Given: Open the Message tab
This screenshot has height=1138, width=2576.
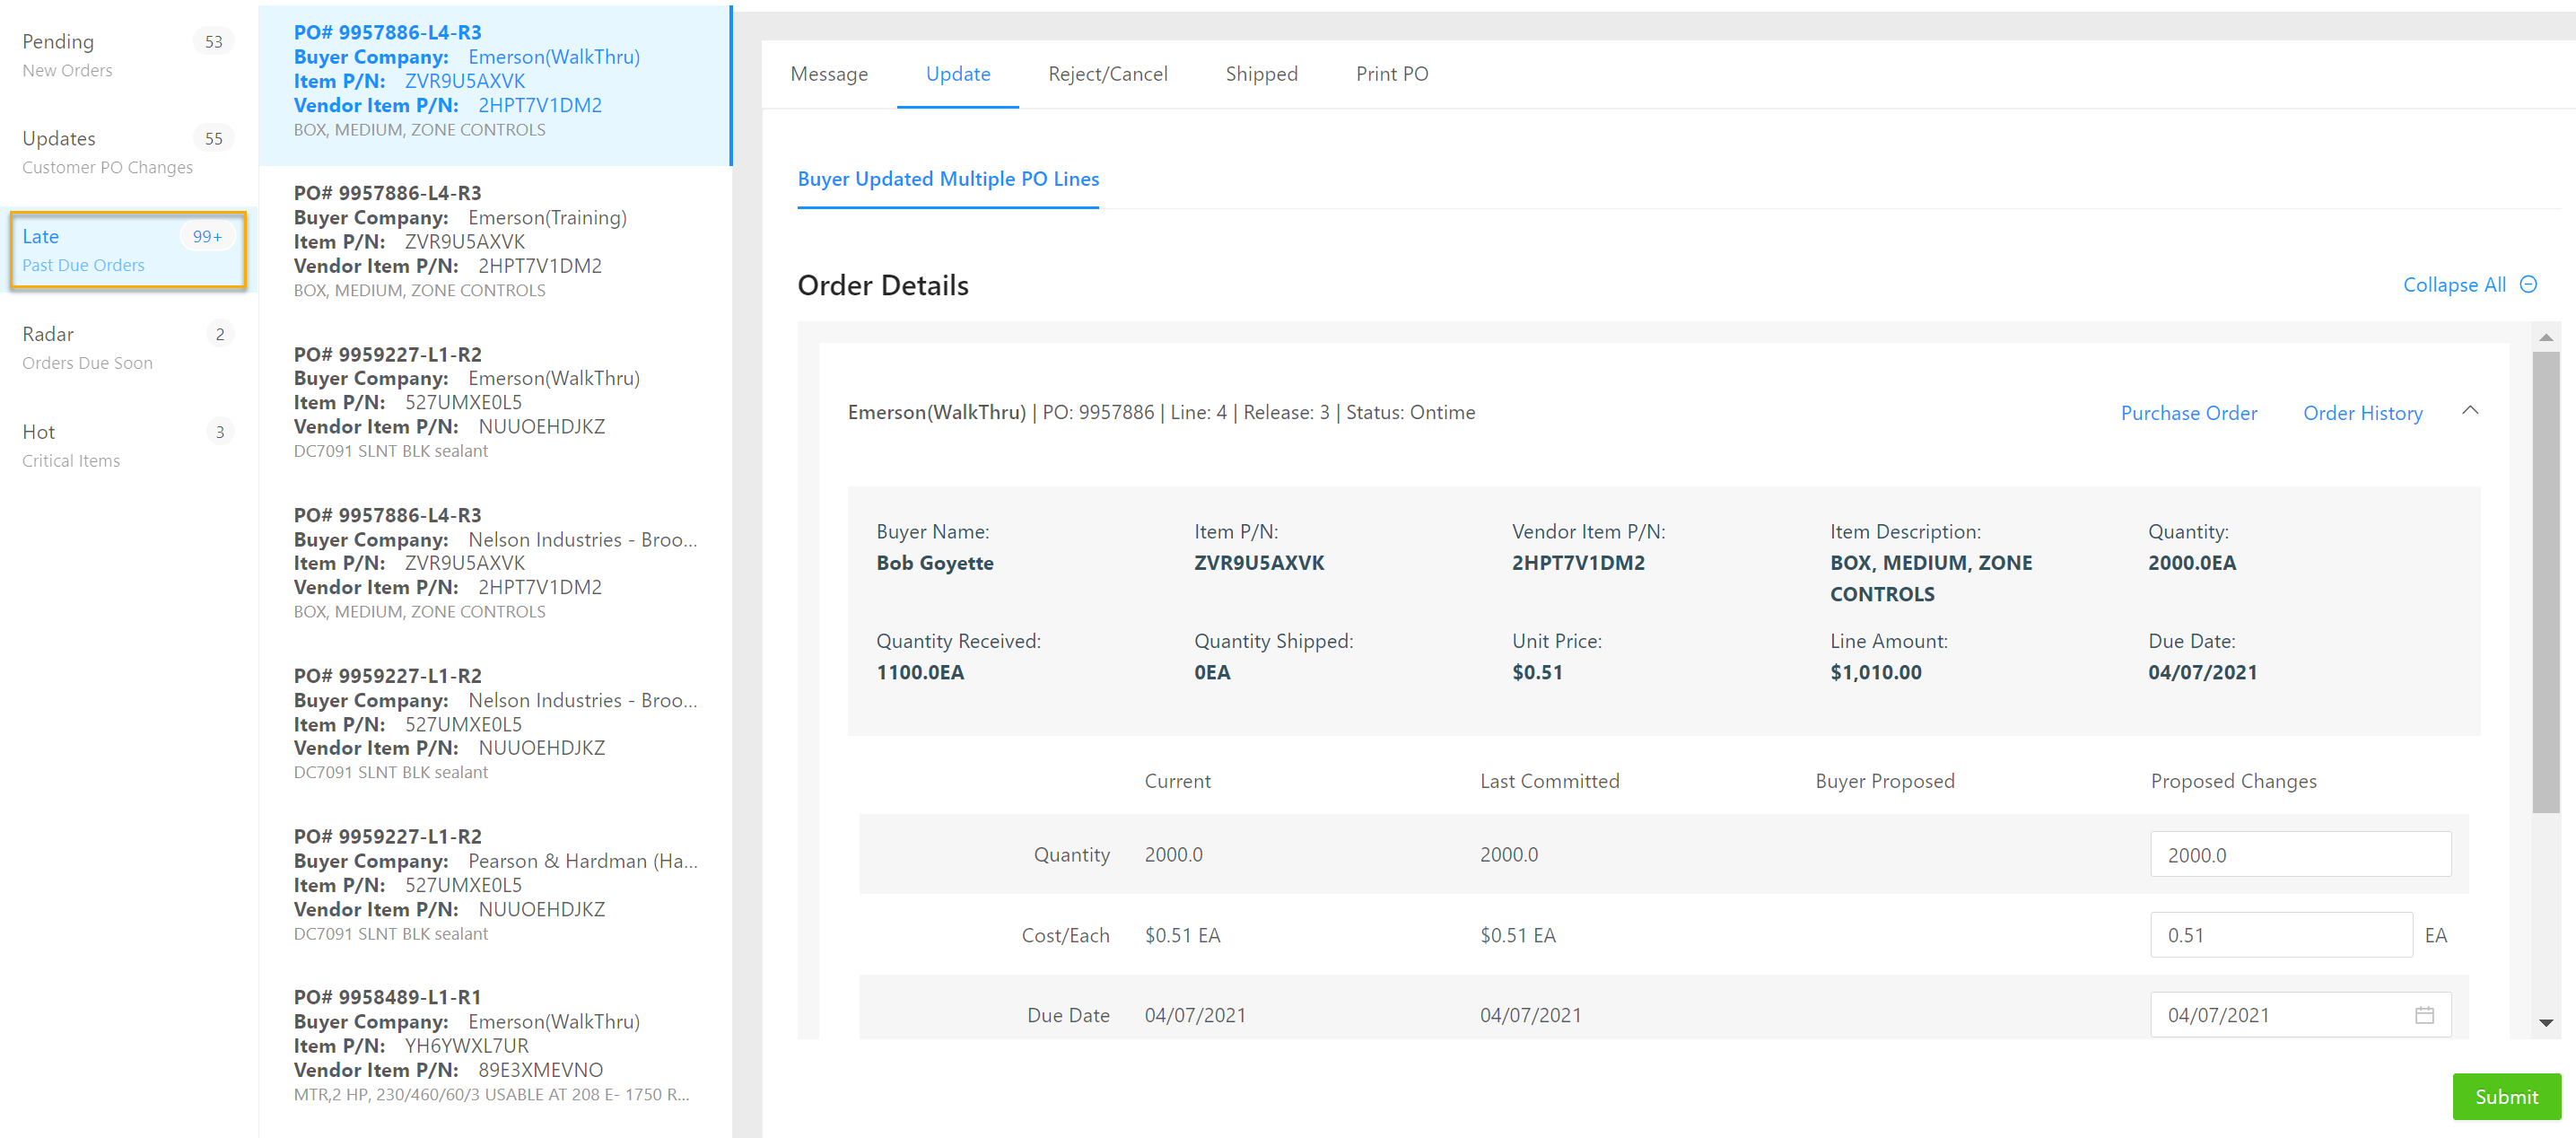Looking at the screenshot, I should [829, 74].
